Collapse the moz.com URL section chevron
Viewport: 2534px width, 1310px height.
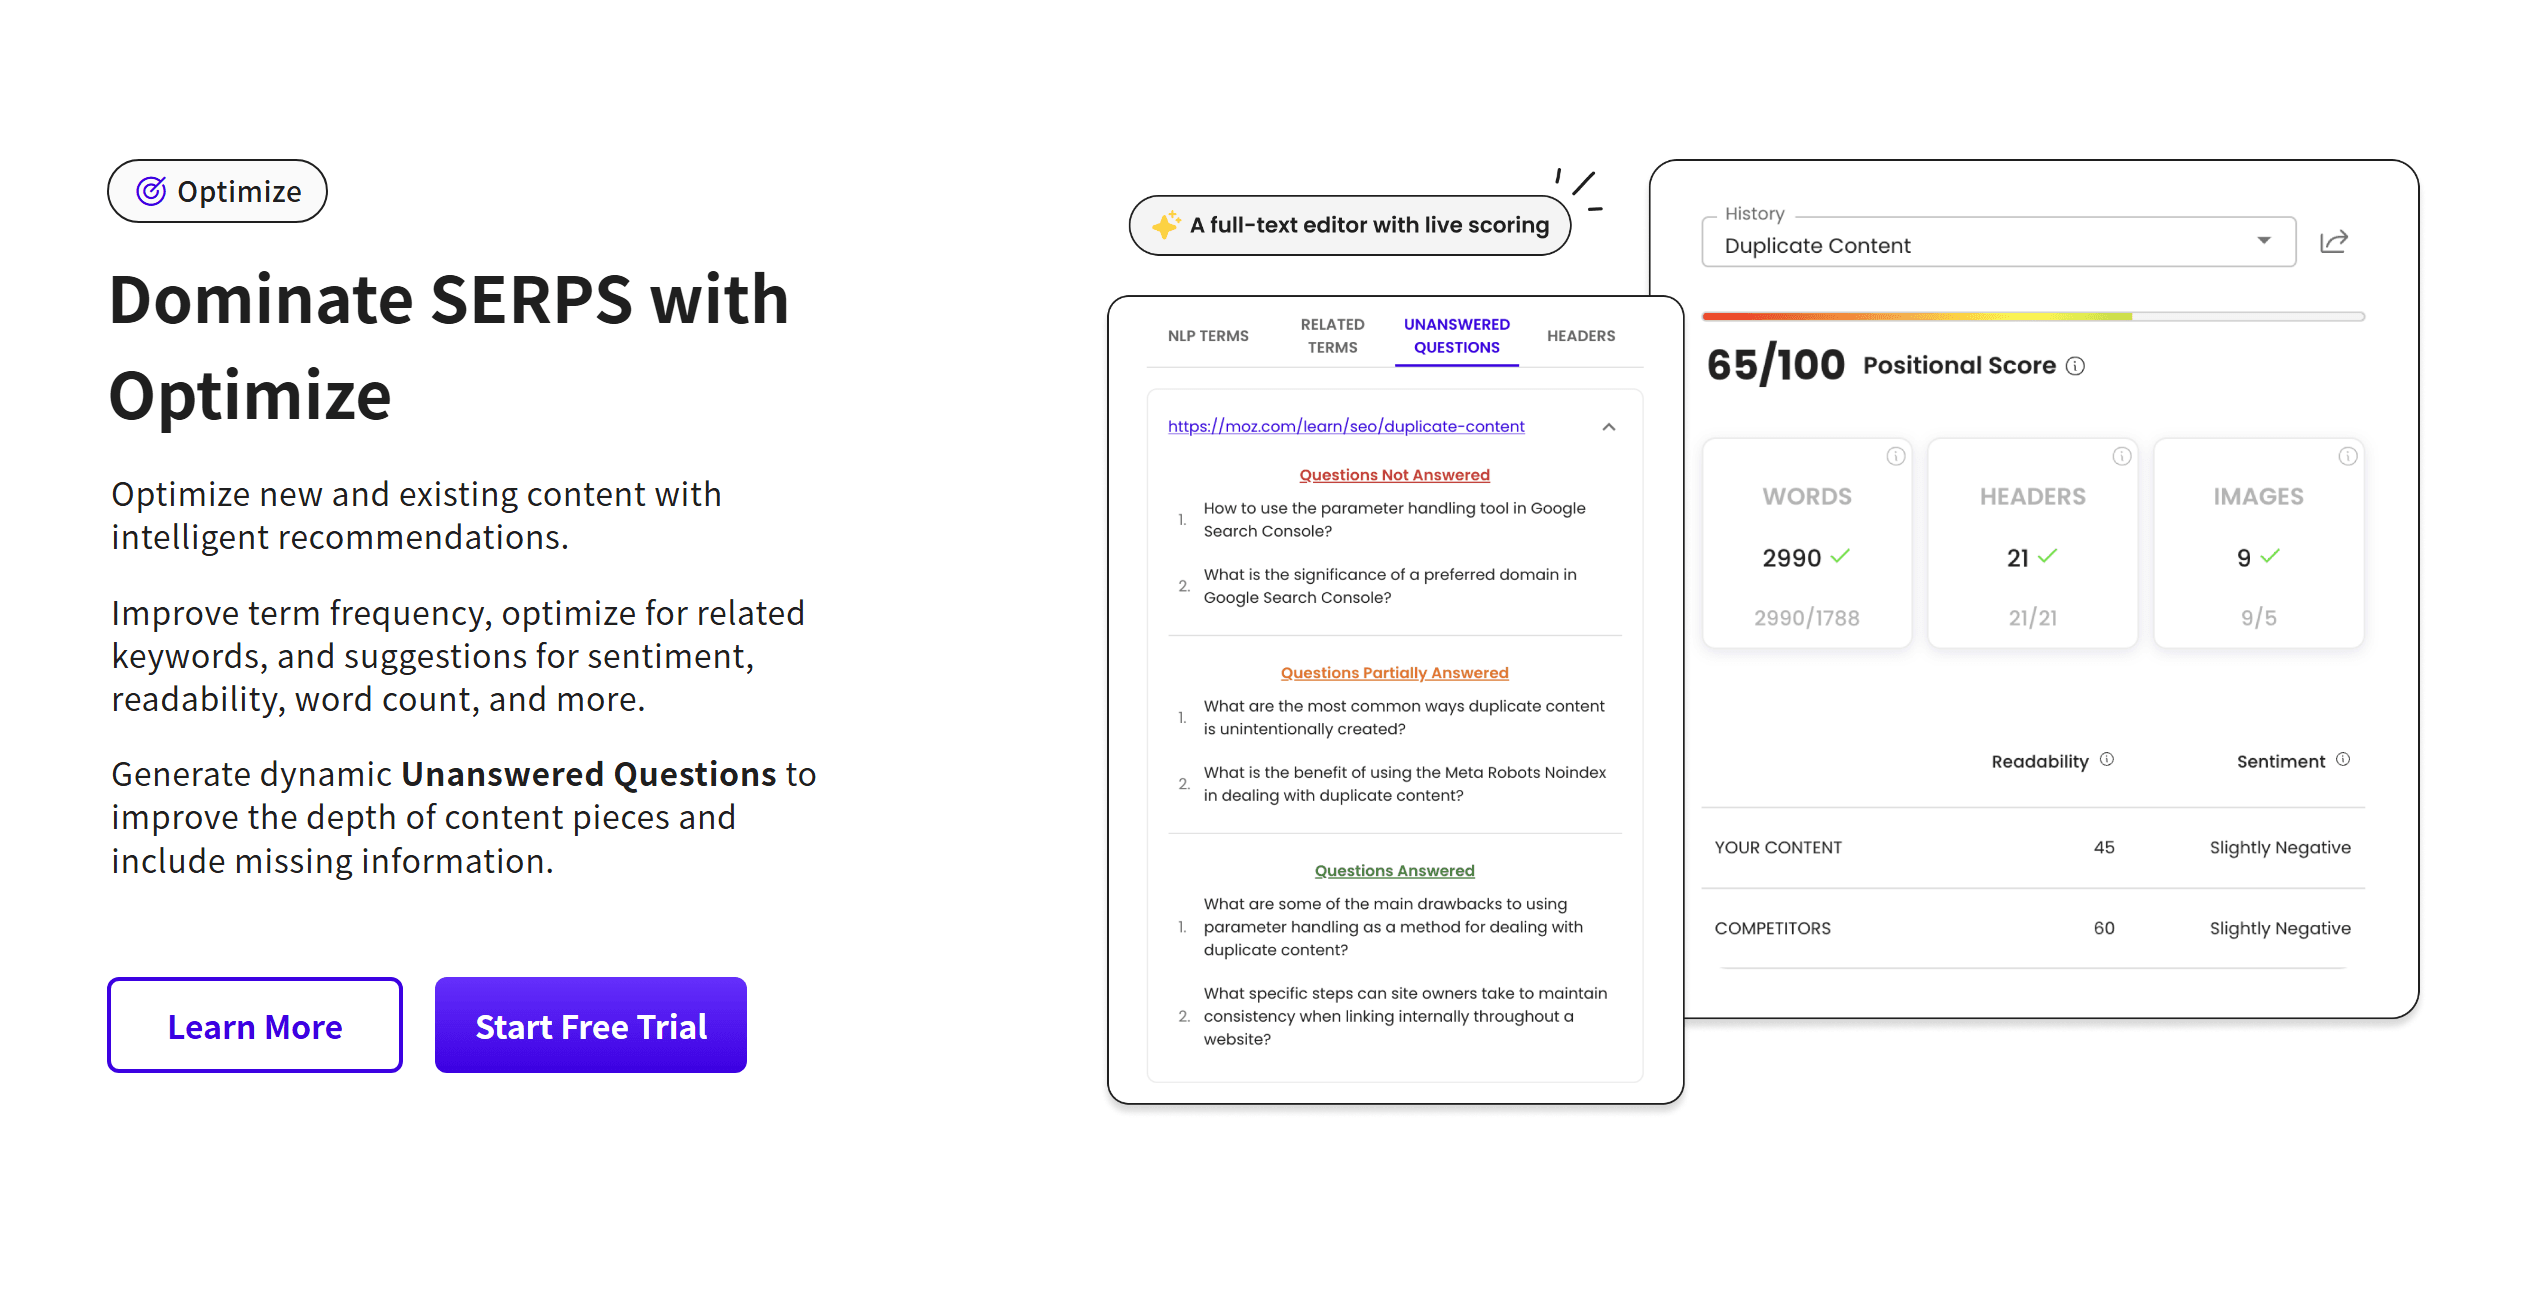click(1609, 427)
